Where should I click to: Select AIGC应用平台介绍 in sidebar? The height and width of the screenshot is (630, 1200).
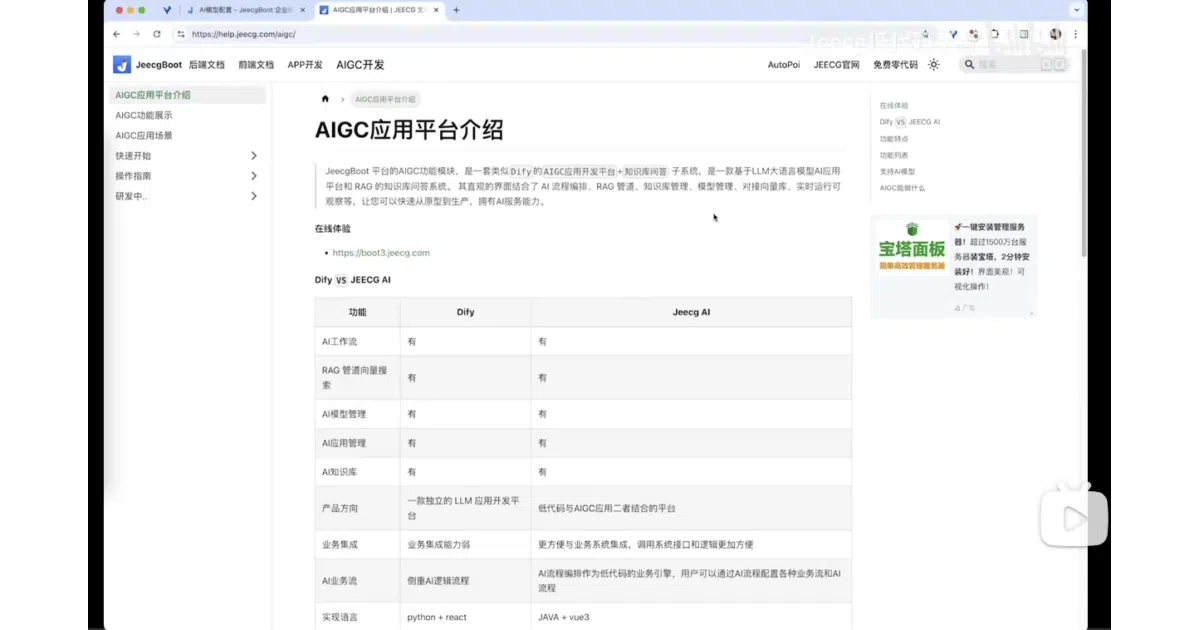coord(188,95)
